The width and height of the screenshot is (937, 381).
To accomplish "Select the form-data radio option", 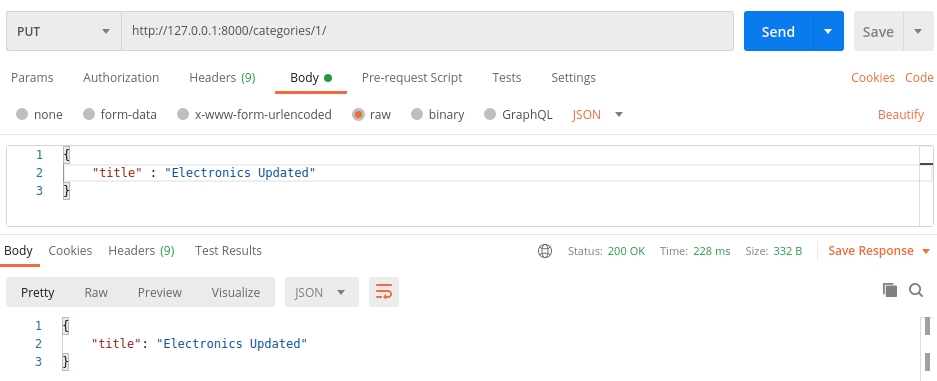I will (x=89, y=115).
